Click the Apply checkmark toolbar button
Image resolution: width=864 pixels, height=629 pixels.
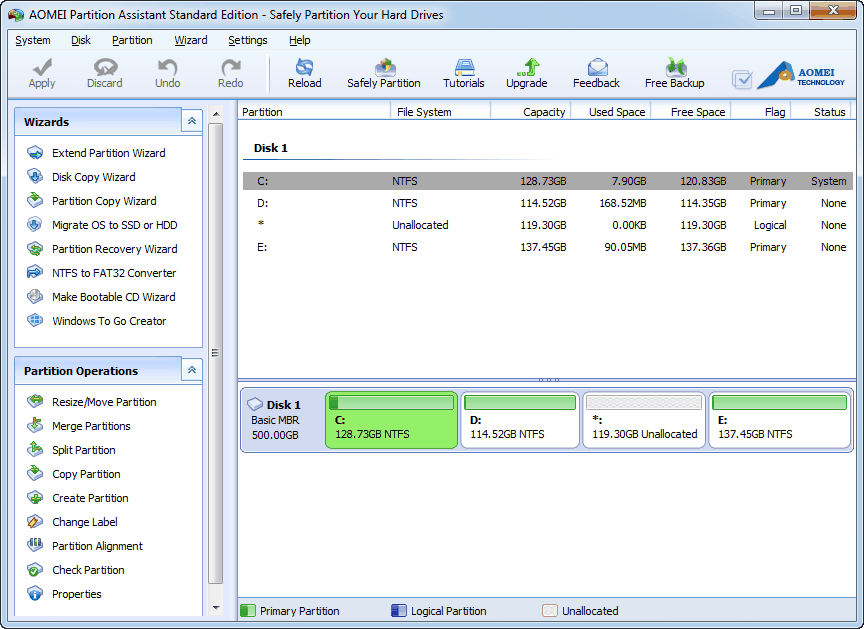(x=42, y=73)
